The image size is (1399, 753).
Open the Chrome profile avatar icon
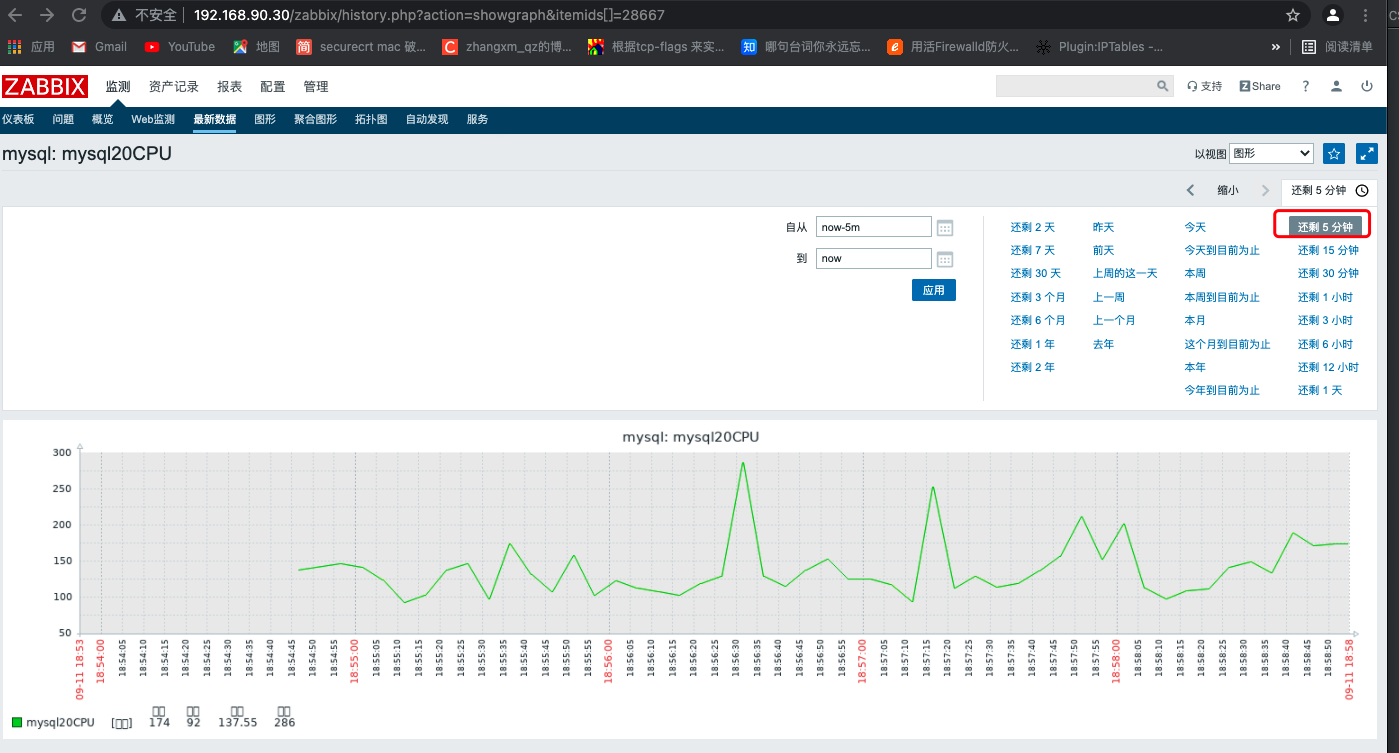(1332, 15)
